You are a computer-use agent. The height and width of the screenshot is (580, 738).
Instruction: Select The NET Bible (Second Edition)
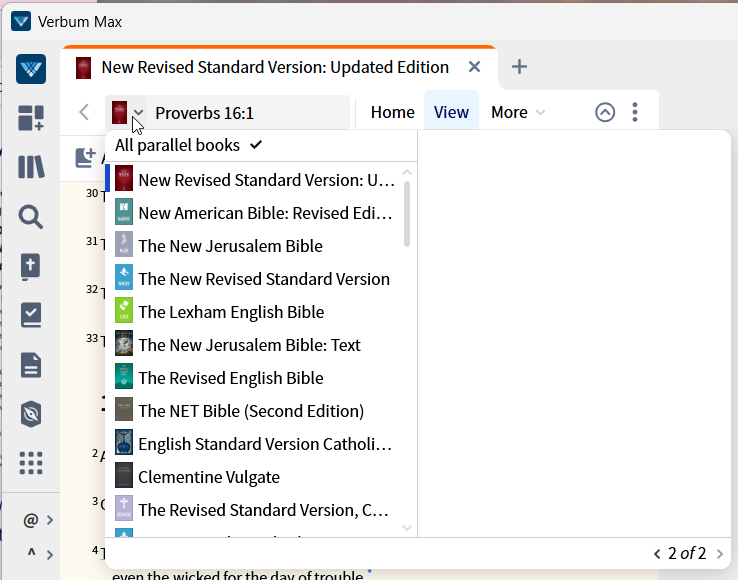point(257,411)
